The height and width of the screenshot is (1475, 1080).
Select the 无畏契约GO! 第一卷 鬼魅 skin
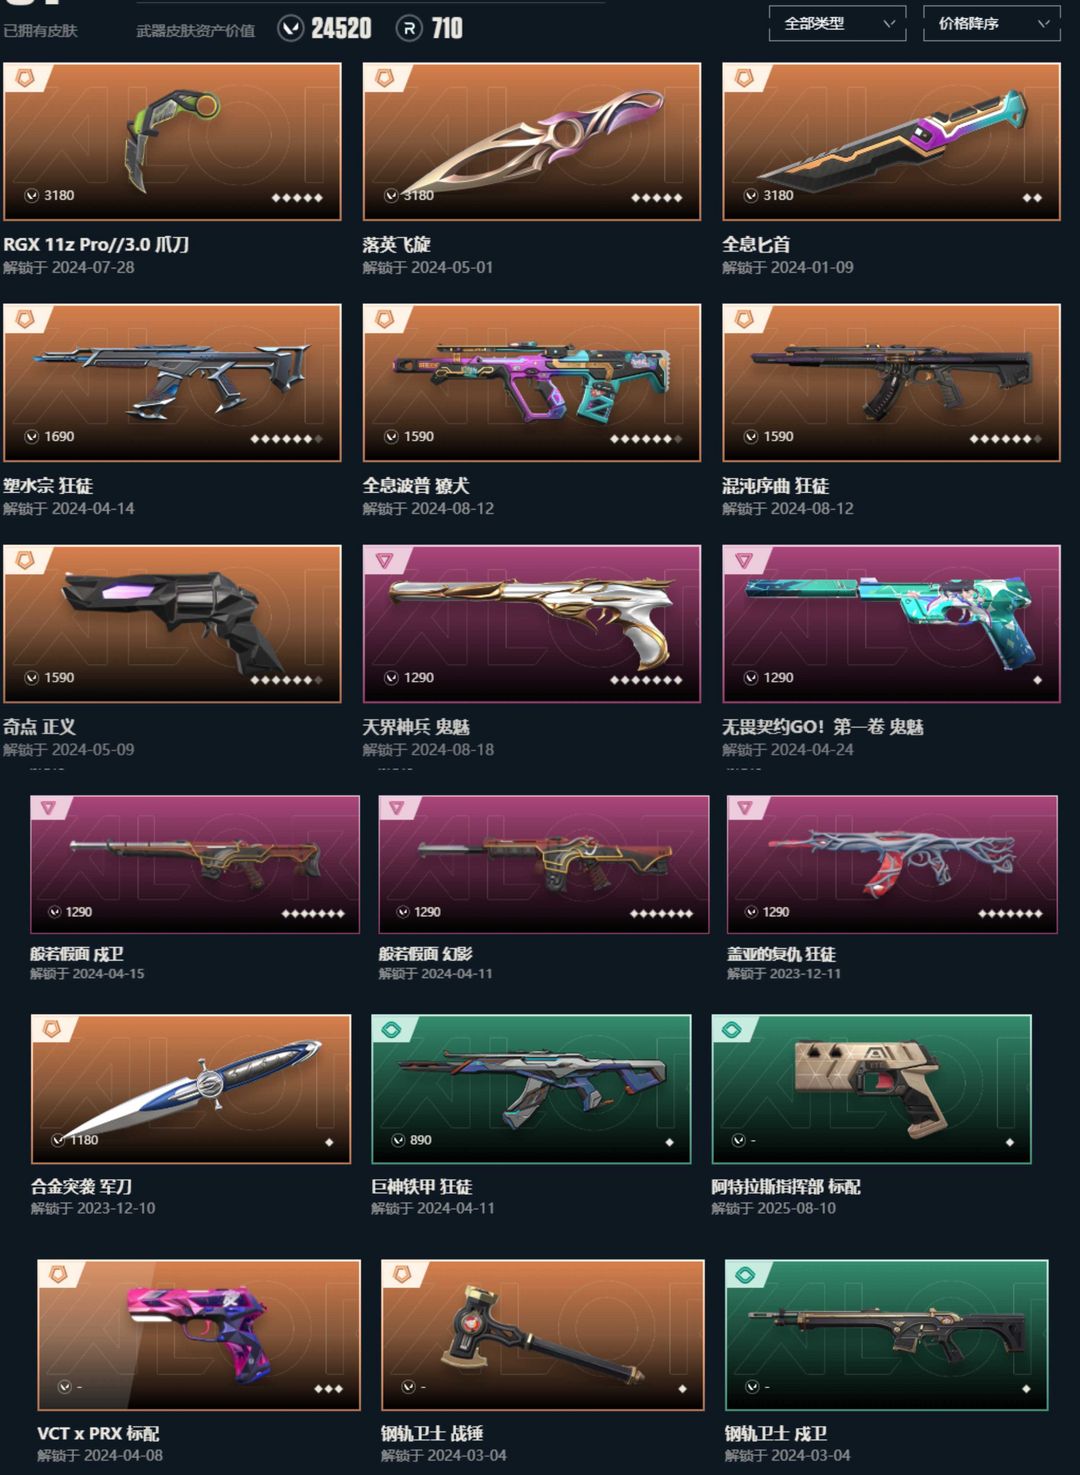point(891,624)
